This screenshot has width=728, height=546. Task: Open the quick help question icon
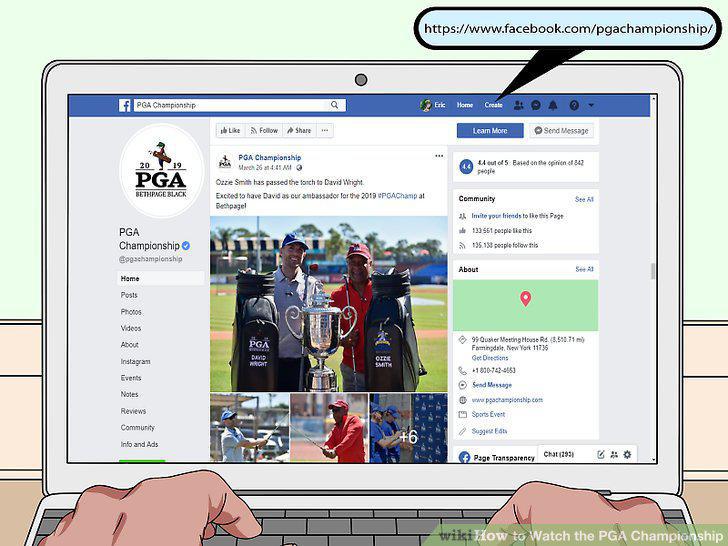[x=574, y=105]
